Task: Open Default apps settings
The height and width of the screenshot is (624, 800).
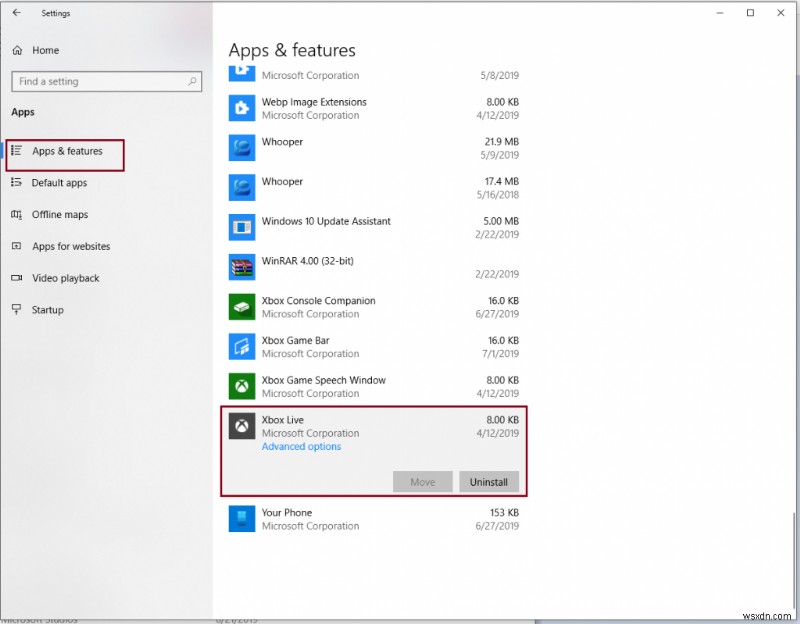Action: click(59, 183)
